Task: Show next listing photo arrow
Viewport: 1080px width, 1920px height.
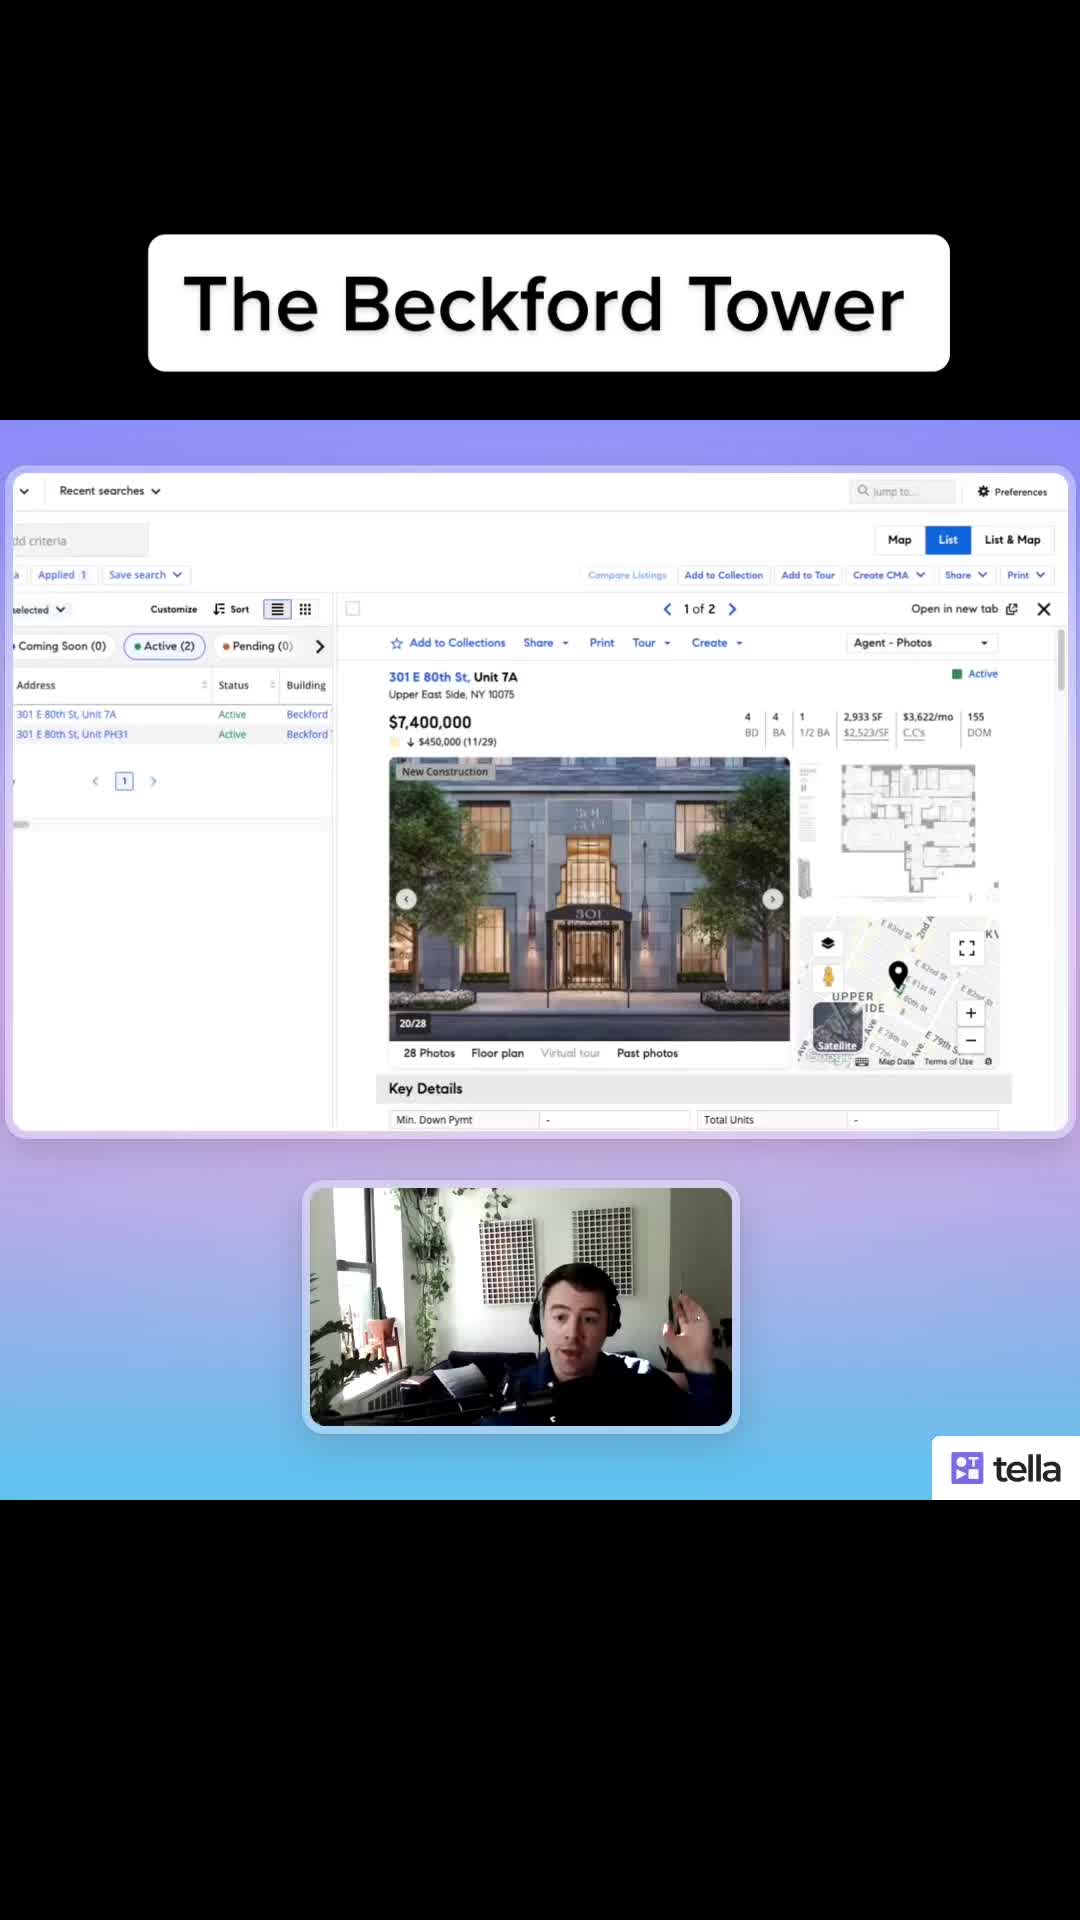Action: click(x=773, y=899)
